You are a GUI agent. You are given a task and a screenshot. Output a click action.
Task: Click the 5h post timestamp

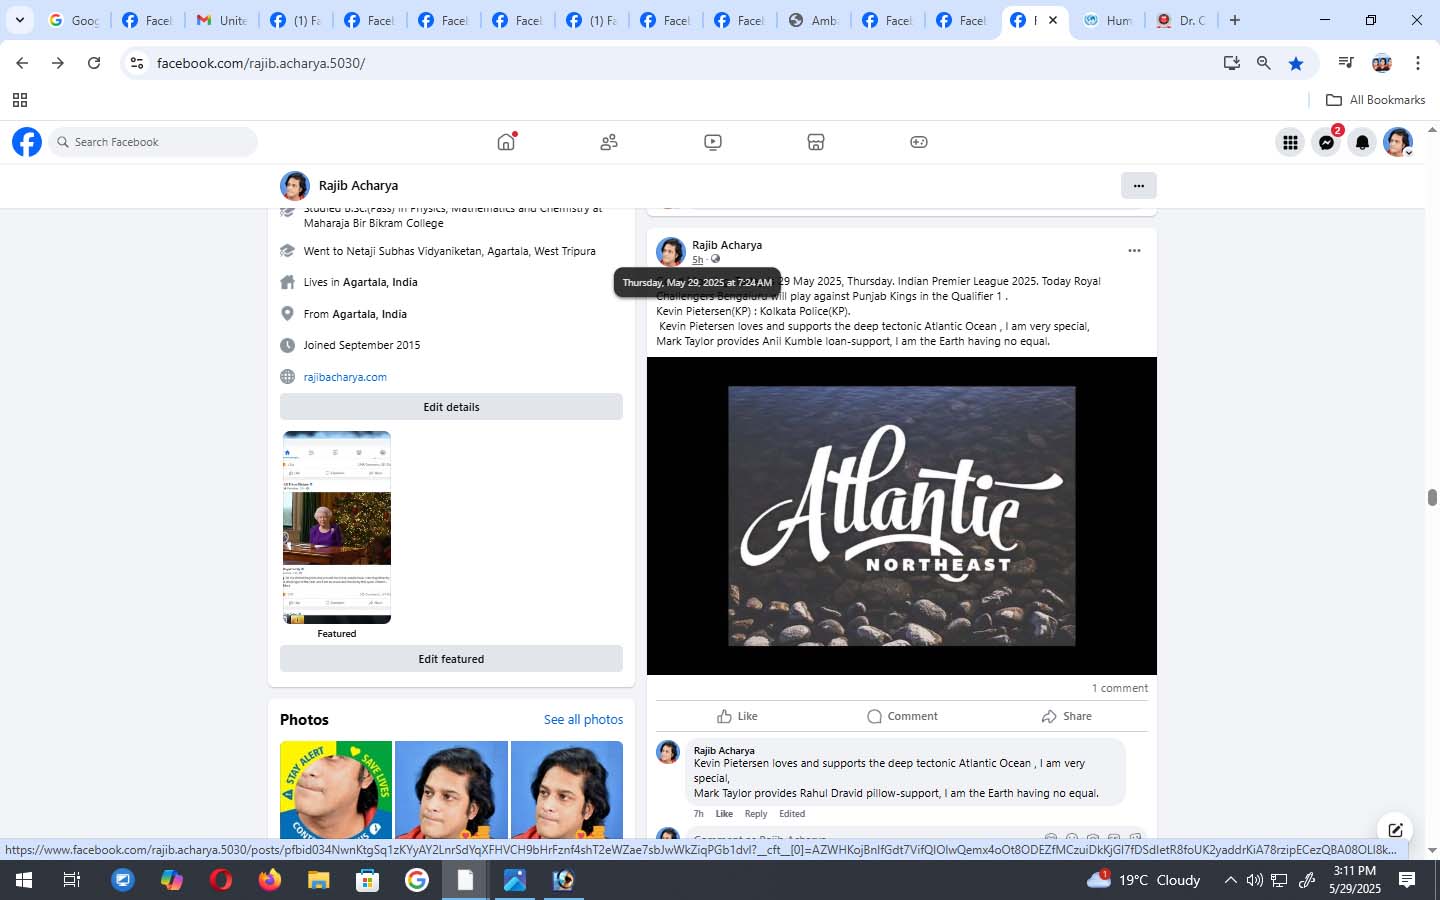[x=697, y=260]
